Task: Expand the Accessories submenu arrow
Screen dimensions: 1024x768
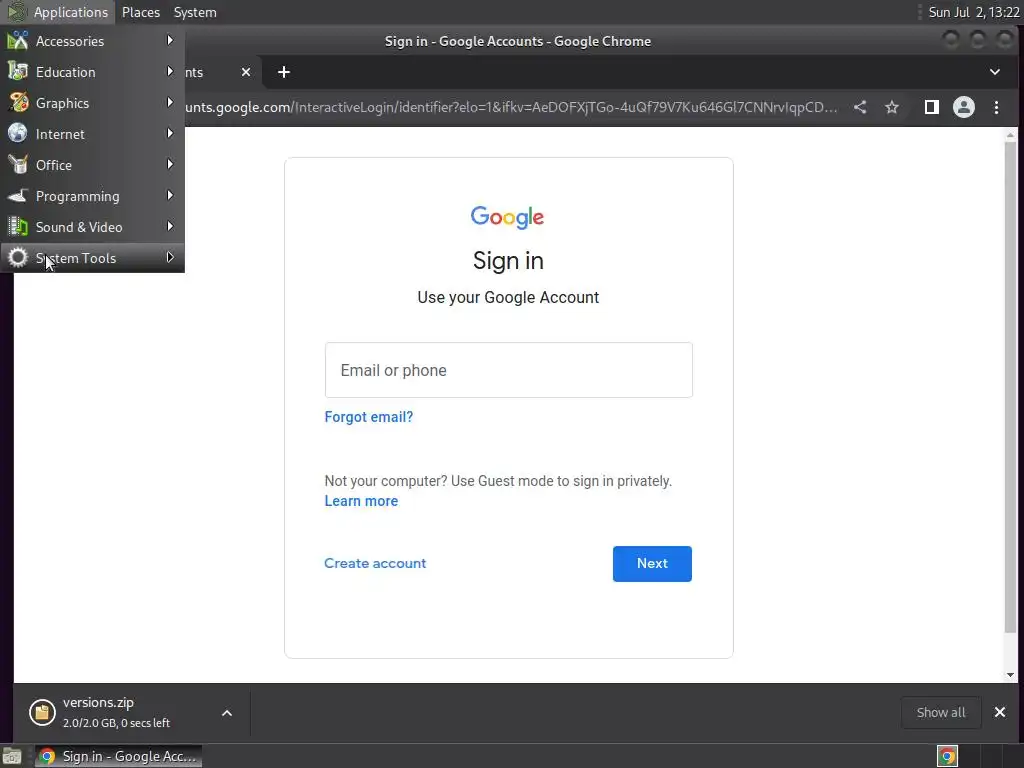Action: (170, 40)
